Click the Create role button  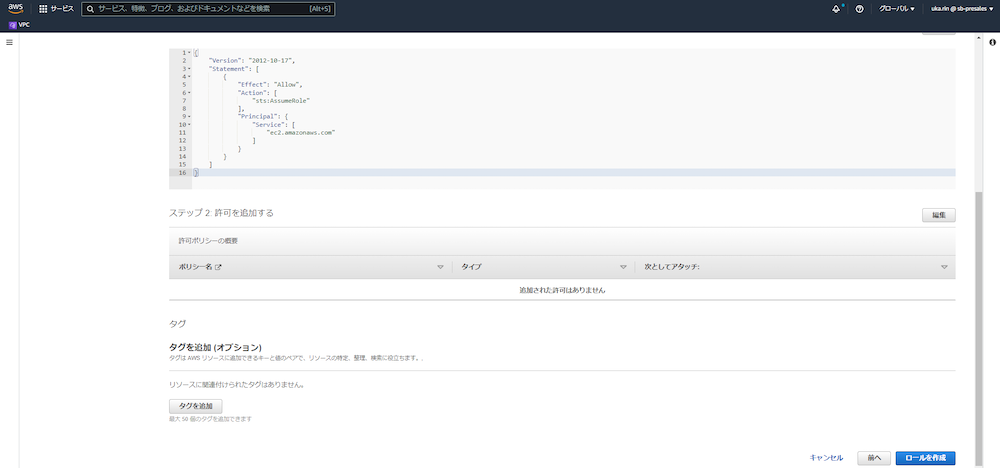(925, 458)
